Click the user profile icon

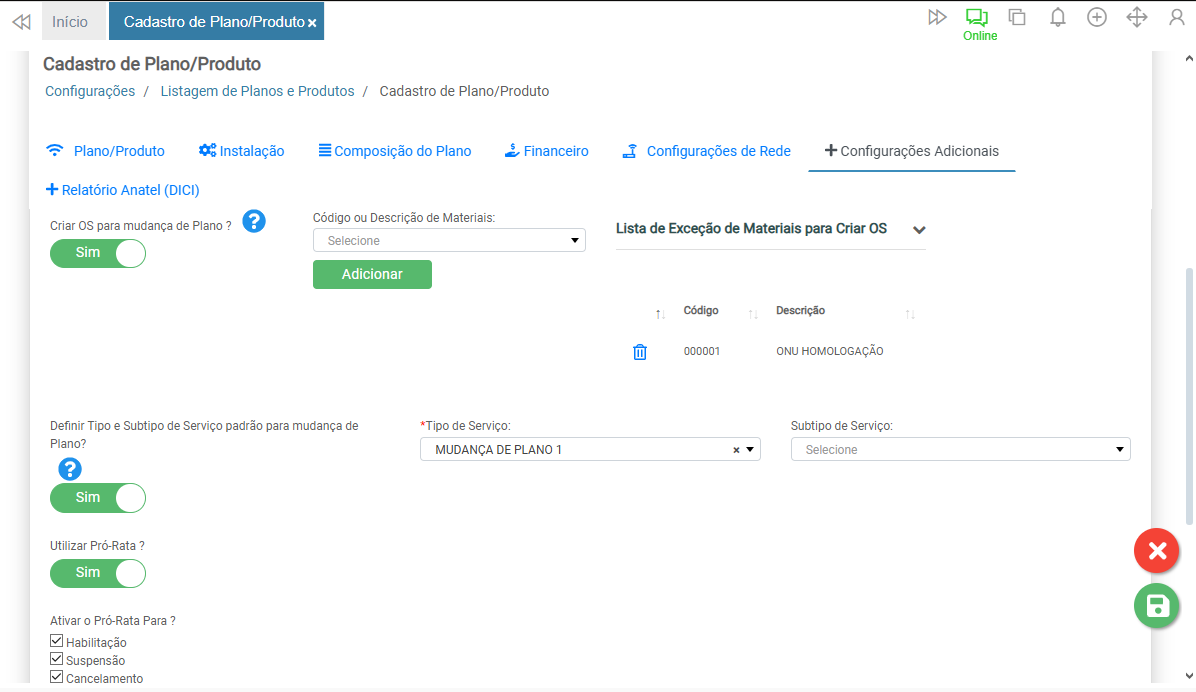point(1177,18)
